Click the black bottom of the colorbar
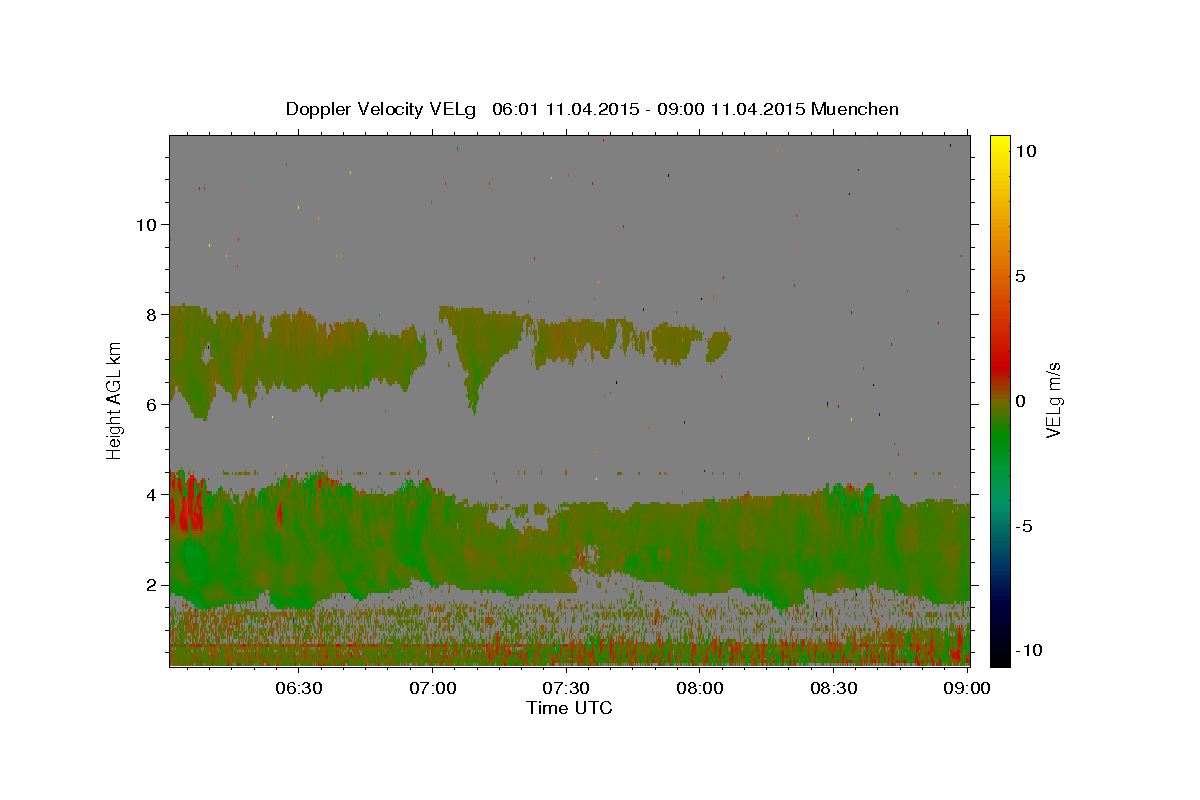1200x800 pixels. 999,655
